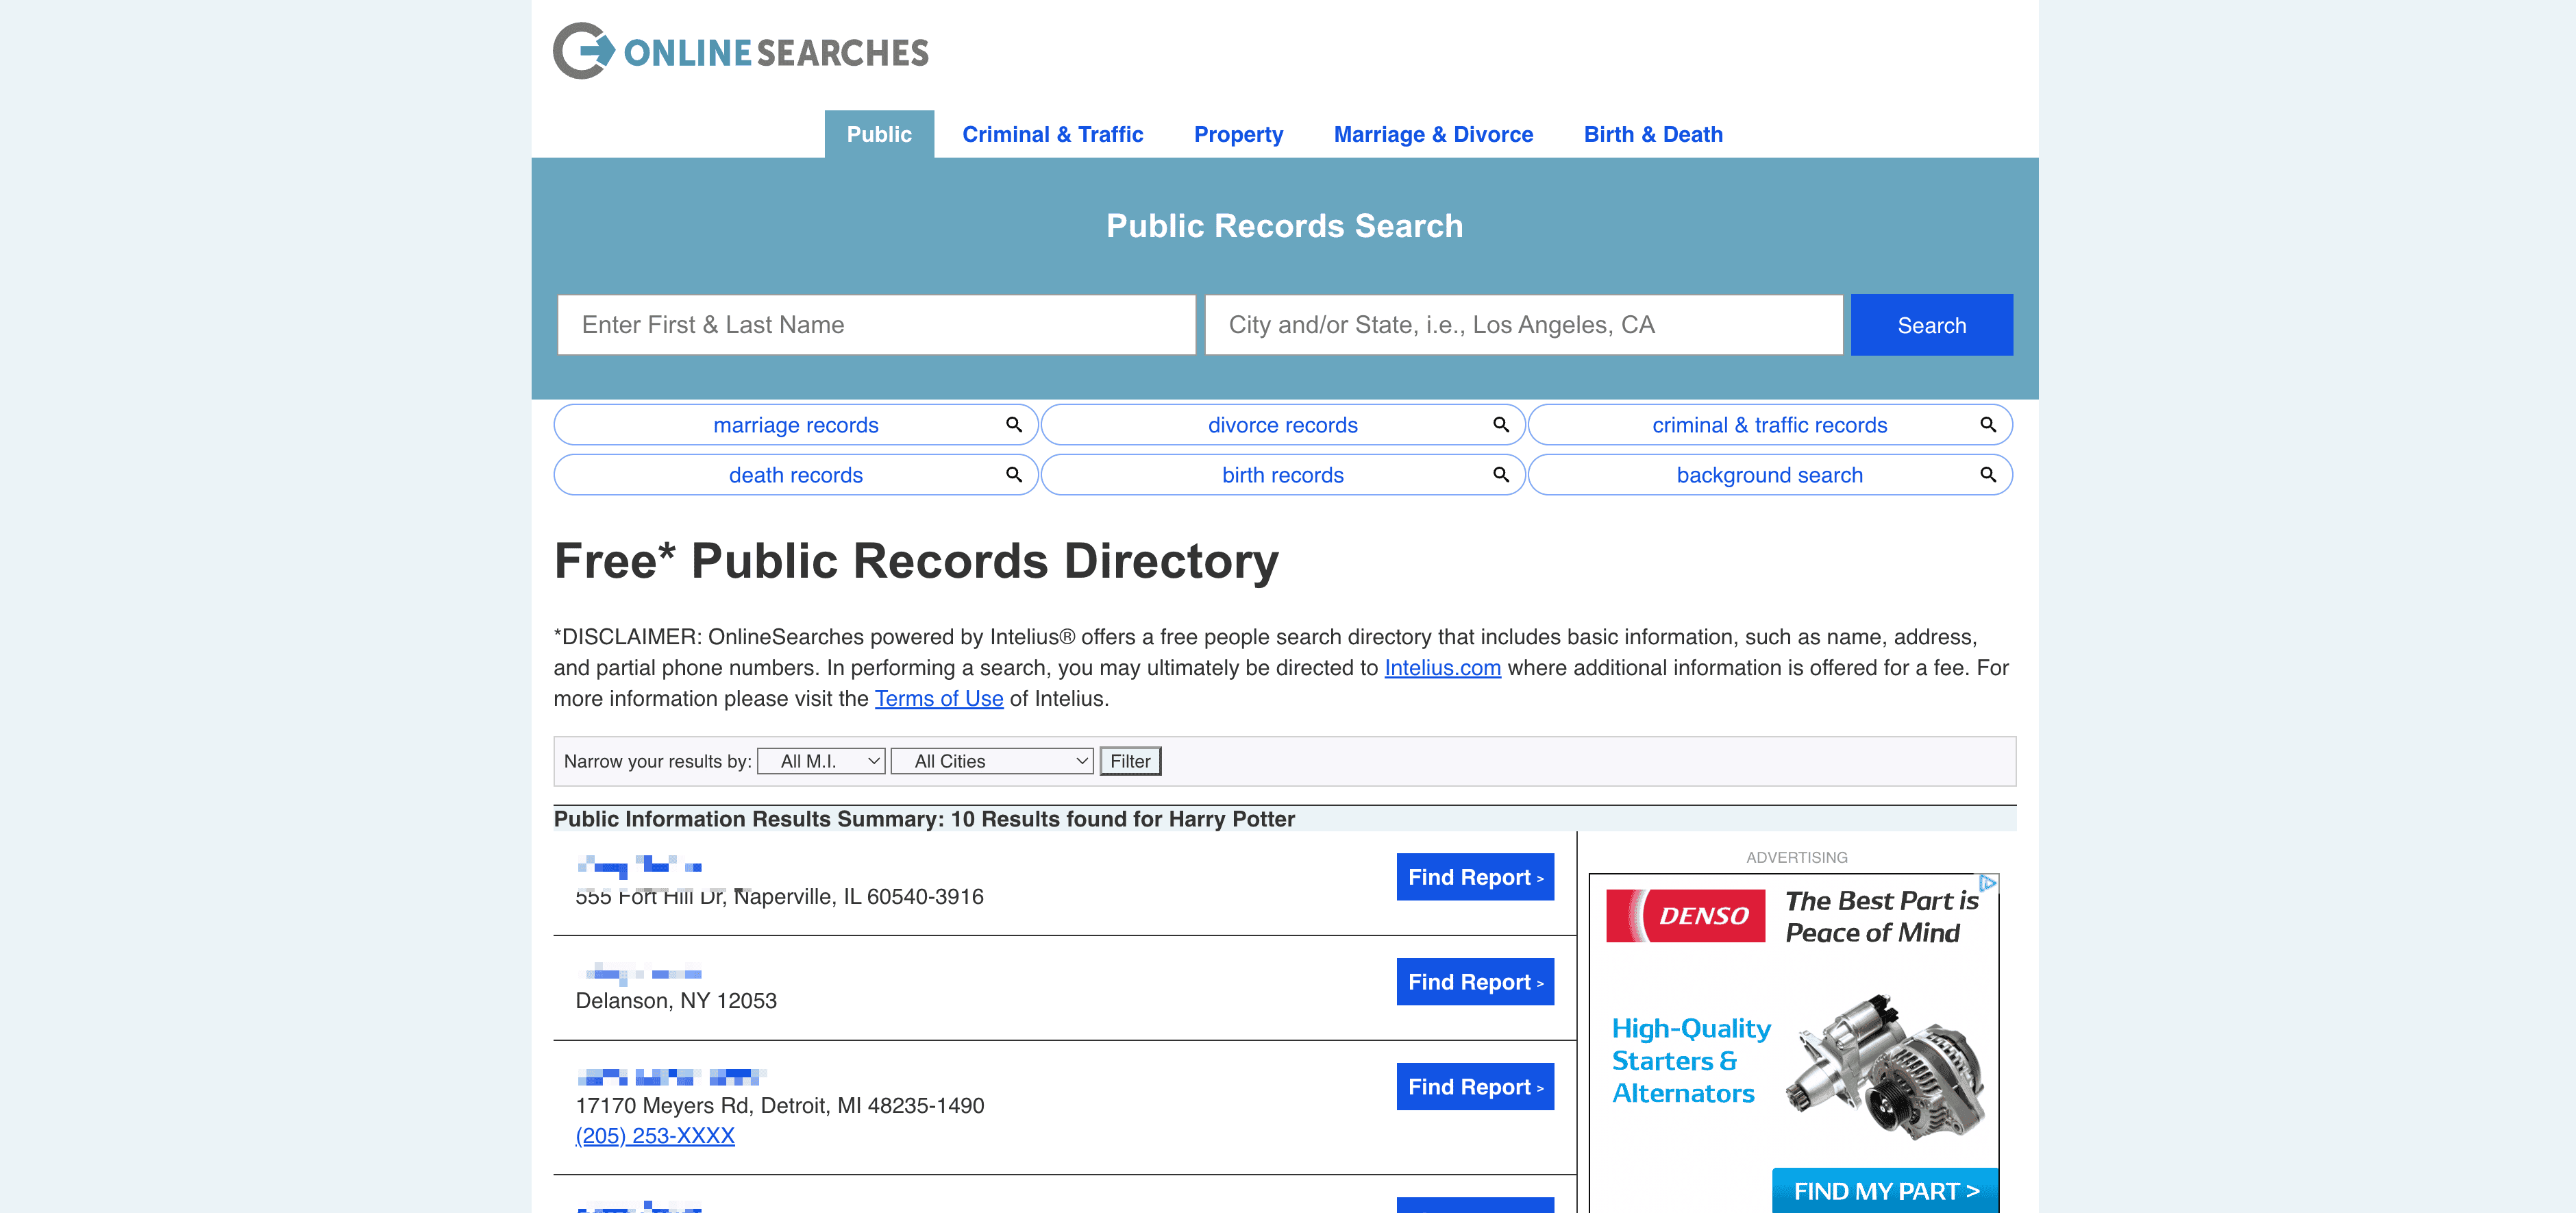Click the Enter First & Last Name field
Screen dimensions: 2576x1213
click(876, 325)
